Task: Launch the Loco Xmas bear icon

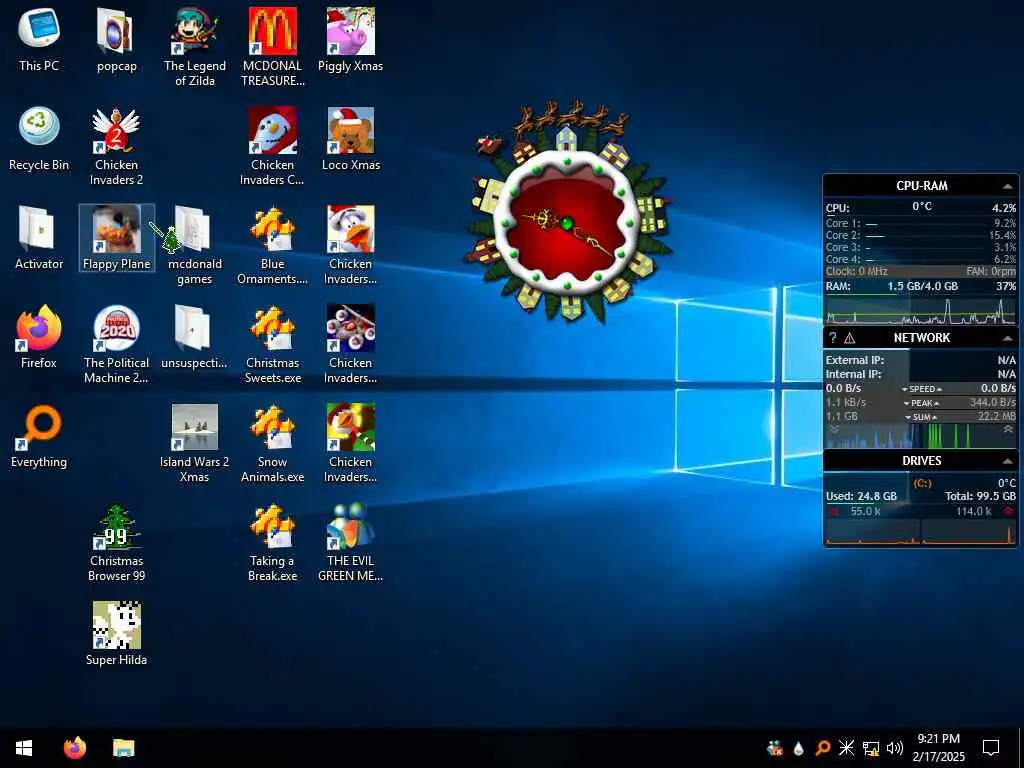Action: point(351,140)
